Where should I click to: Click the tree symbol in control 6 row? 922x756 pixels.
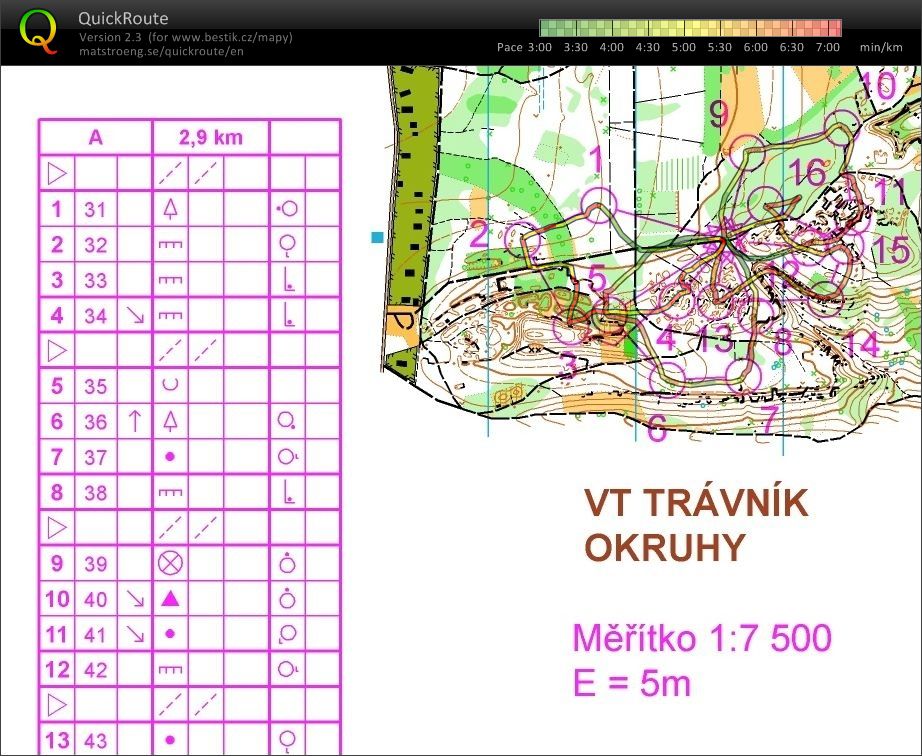(x=170, y=421)
